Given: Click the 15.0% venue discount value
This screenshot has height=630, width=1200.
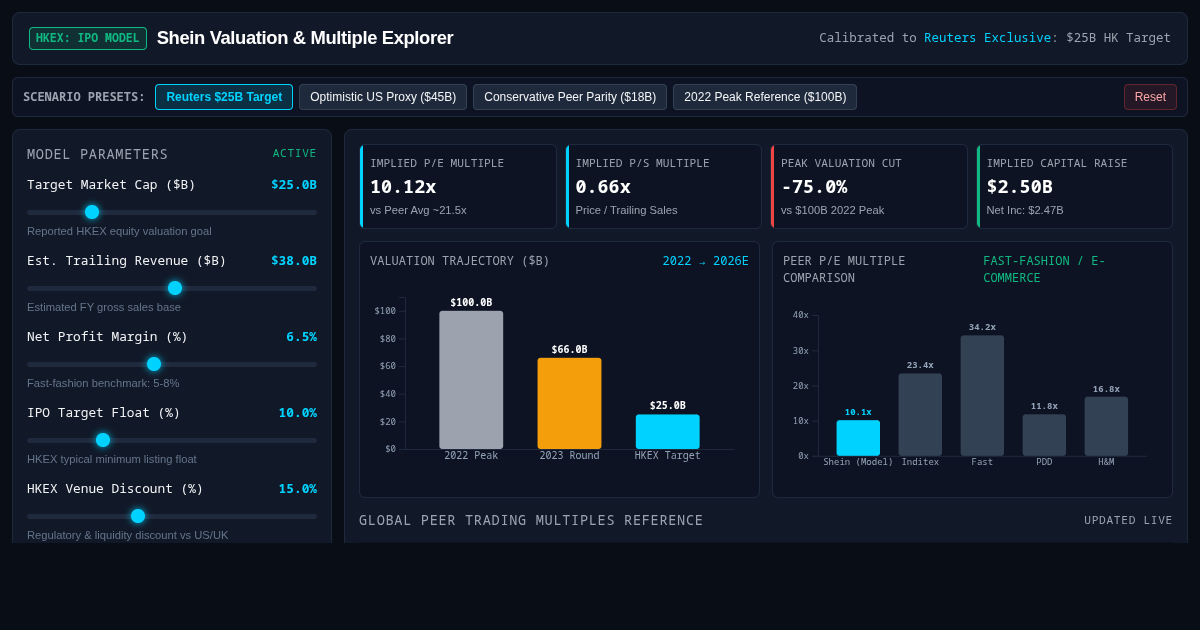Looking at the screenshot, I should 298,489.
